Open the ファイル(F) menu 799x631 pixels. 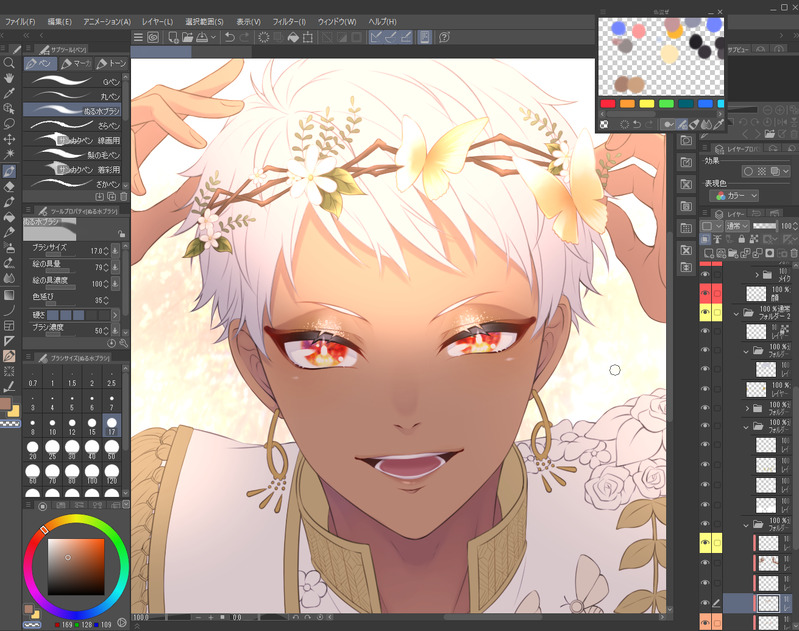tap(20, 22)
